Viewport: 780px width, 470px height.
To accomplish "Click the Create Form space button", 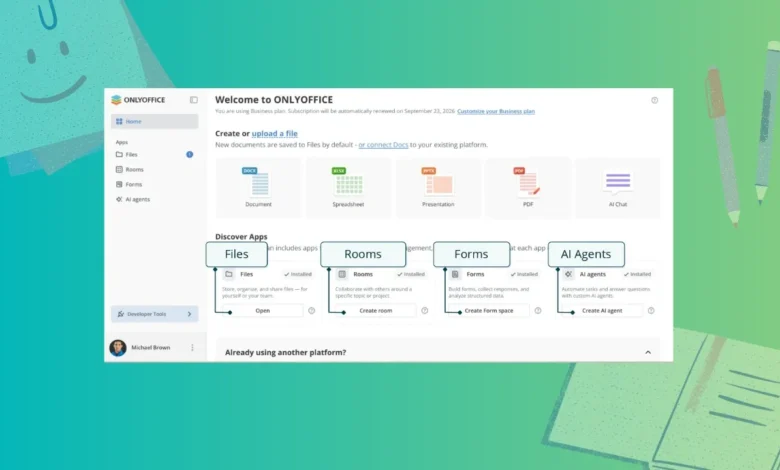I will pos(489,311).
